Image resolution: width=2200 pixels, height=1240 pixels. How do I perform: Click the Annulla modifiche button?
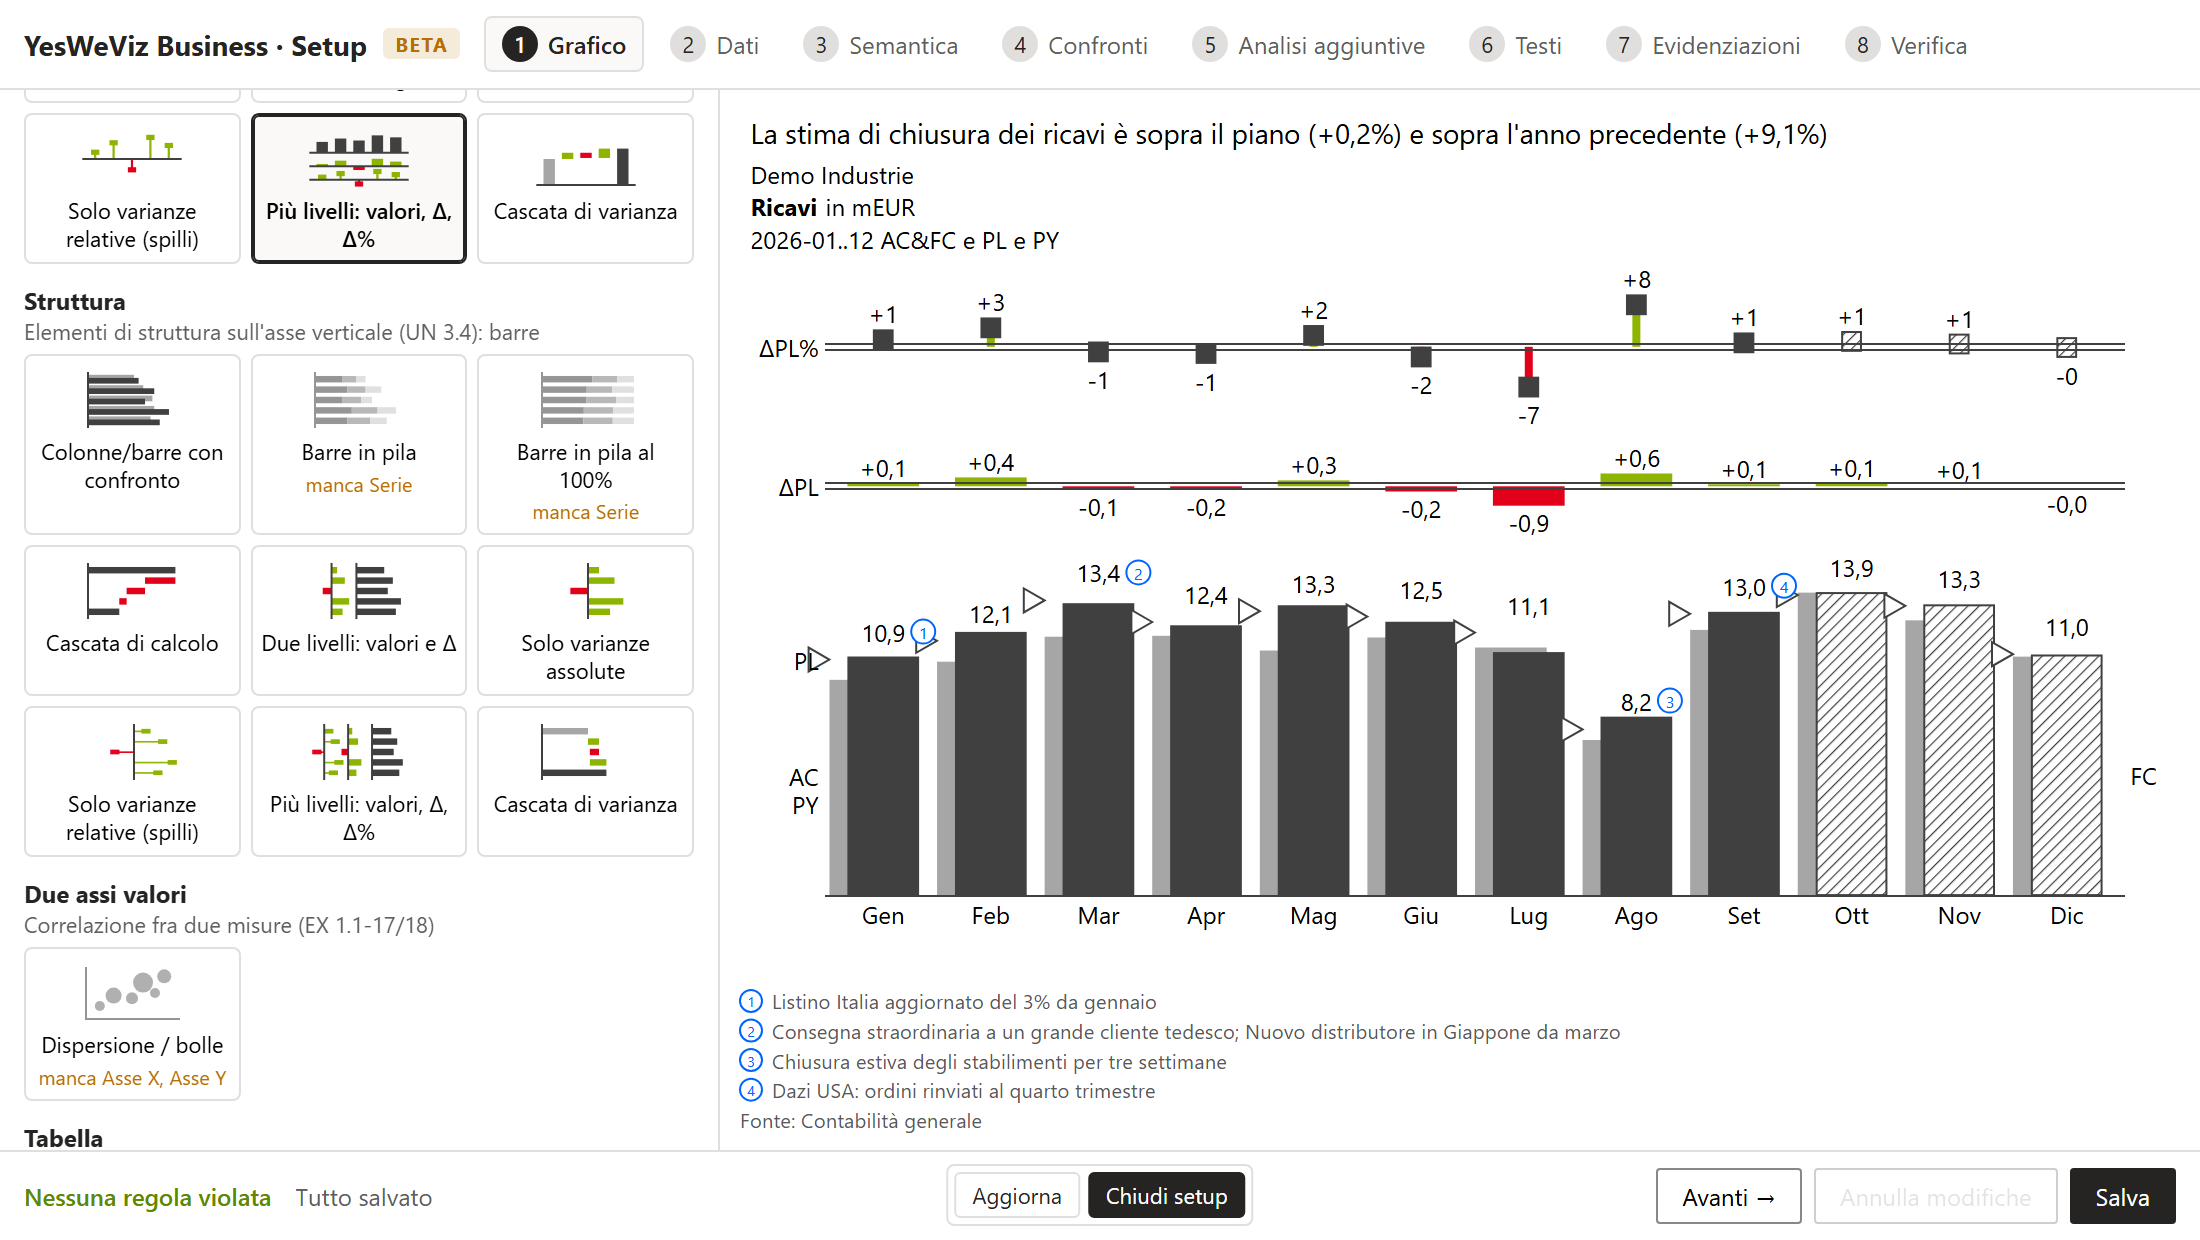1935,1197
